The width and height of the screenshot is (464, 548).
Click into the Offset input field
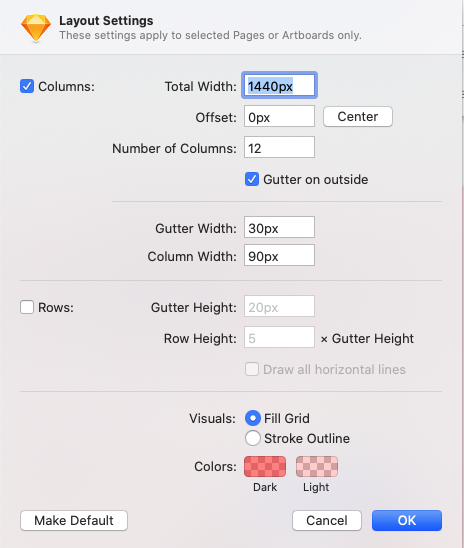[x=279, y=116]
